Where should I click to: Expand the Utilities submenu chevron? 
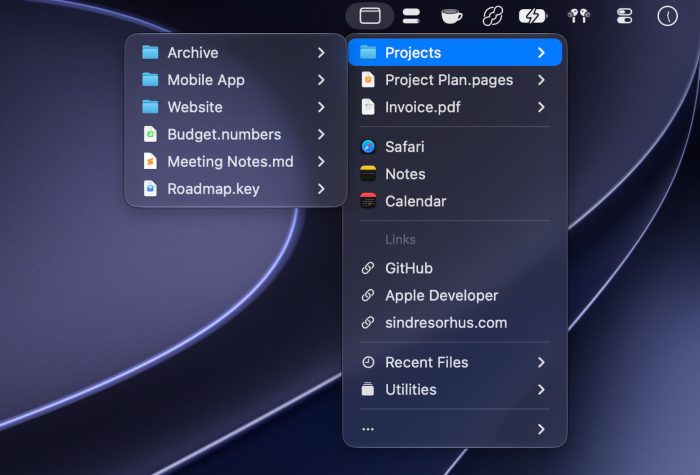click(x=541, y=389)
